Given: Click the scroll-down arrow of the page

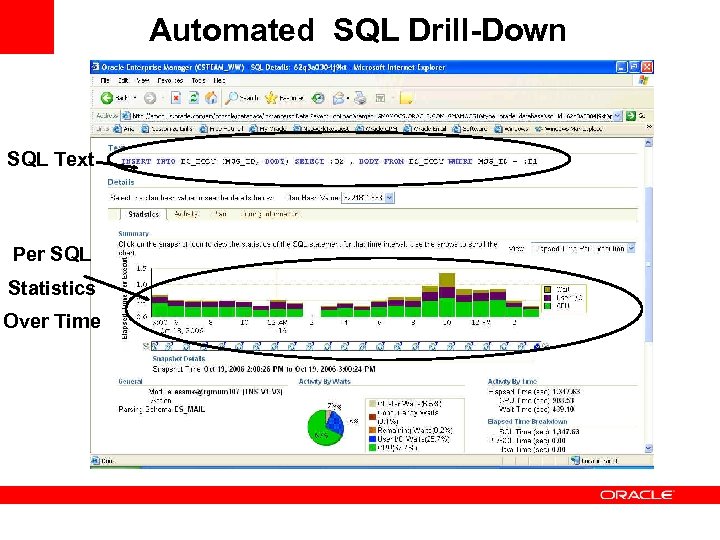Looking at the screenshot, I should [x=648, y=449].
